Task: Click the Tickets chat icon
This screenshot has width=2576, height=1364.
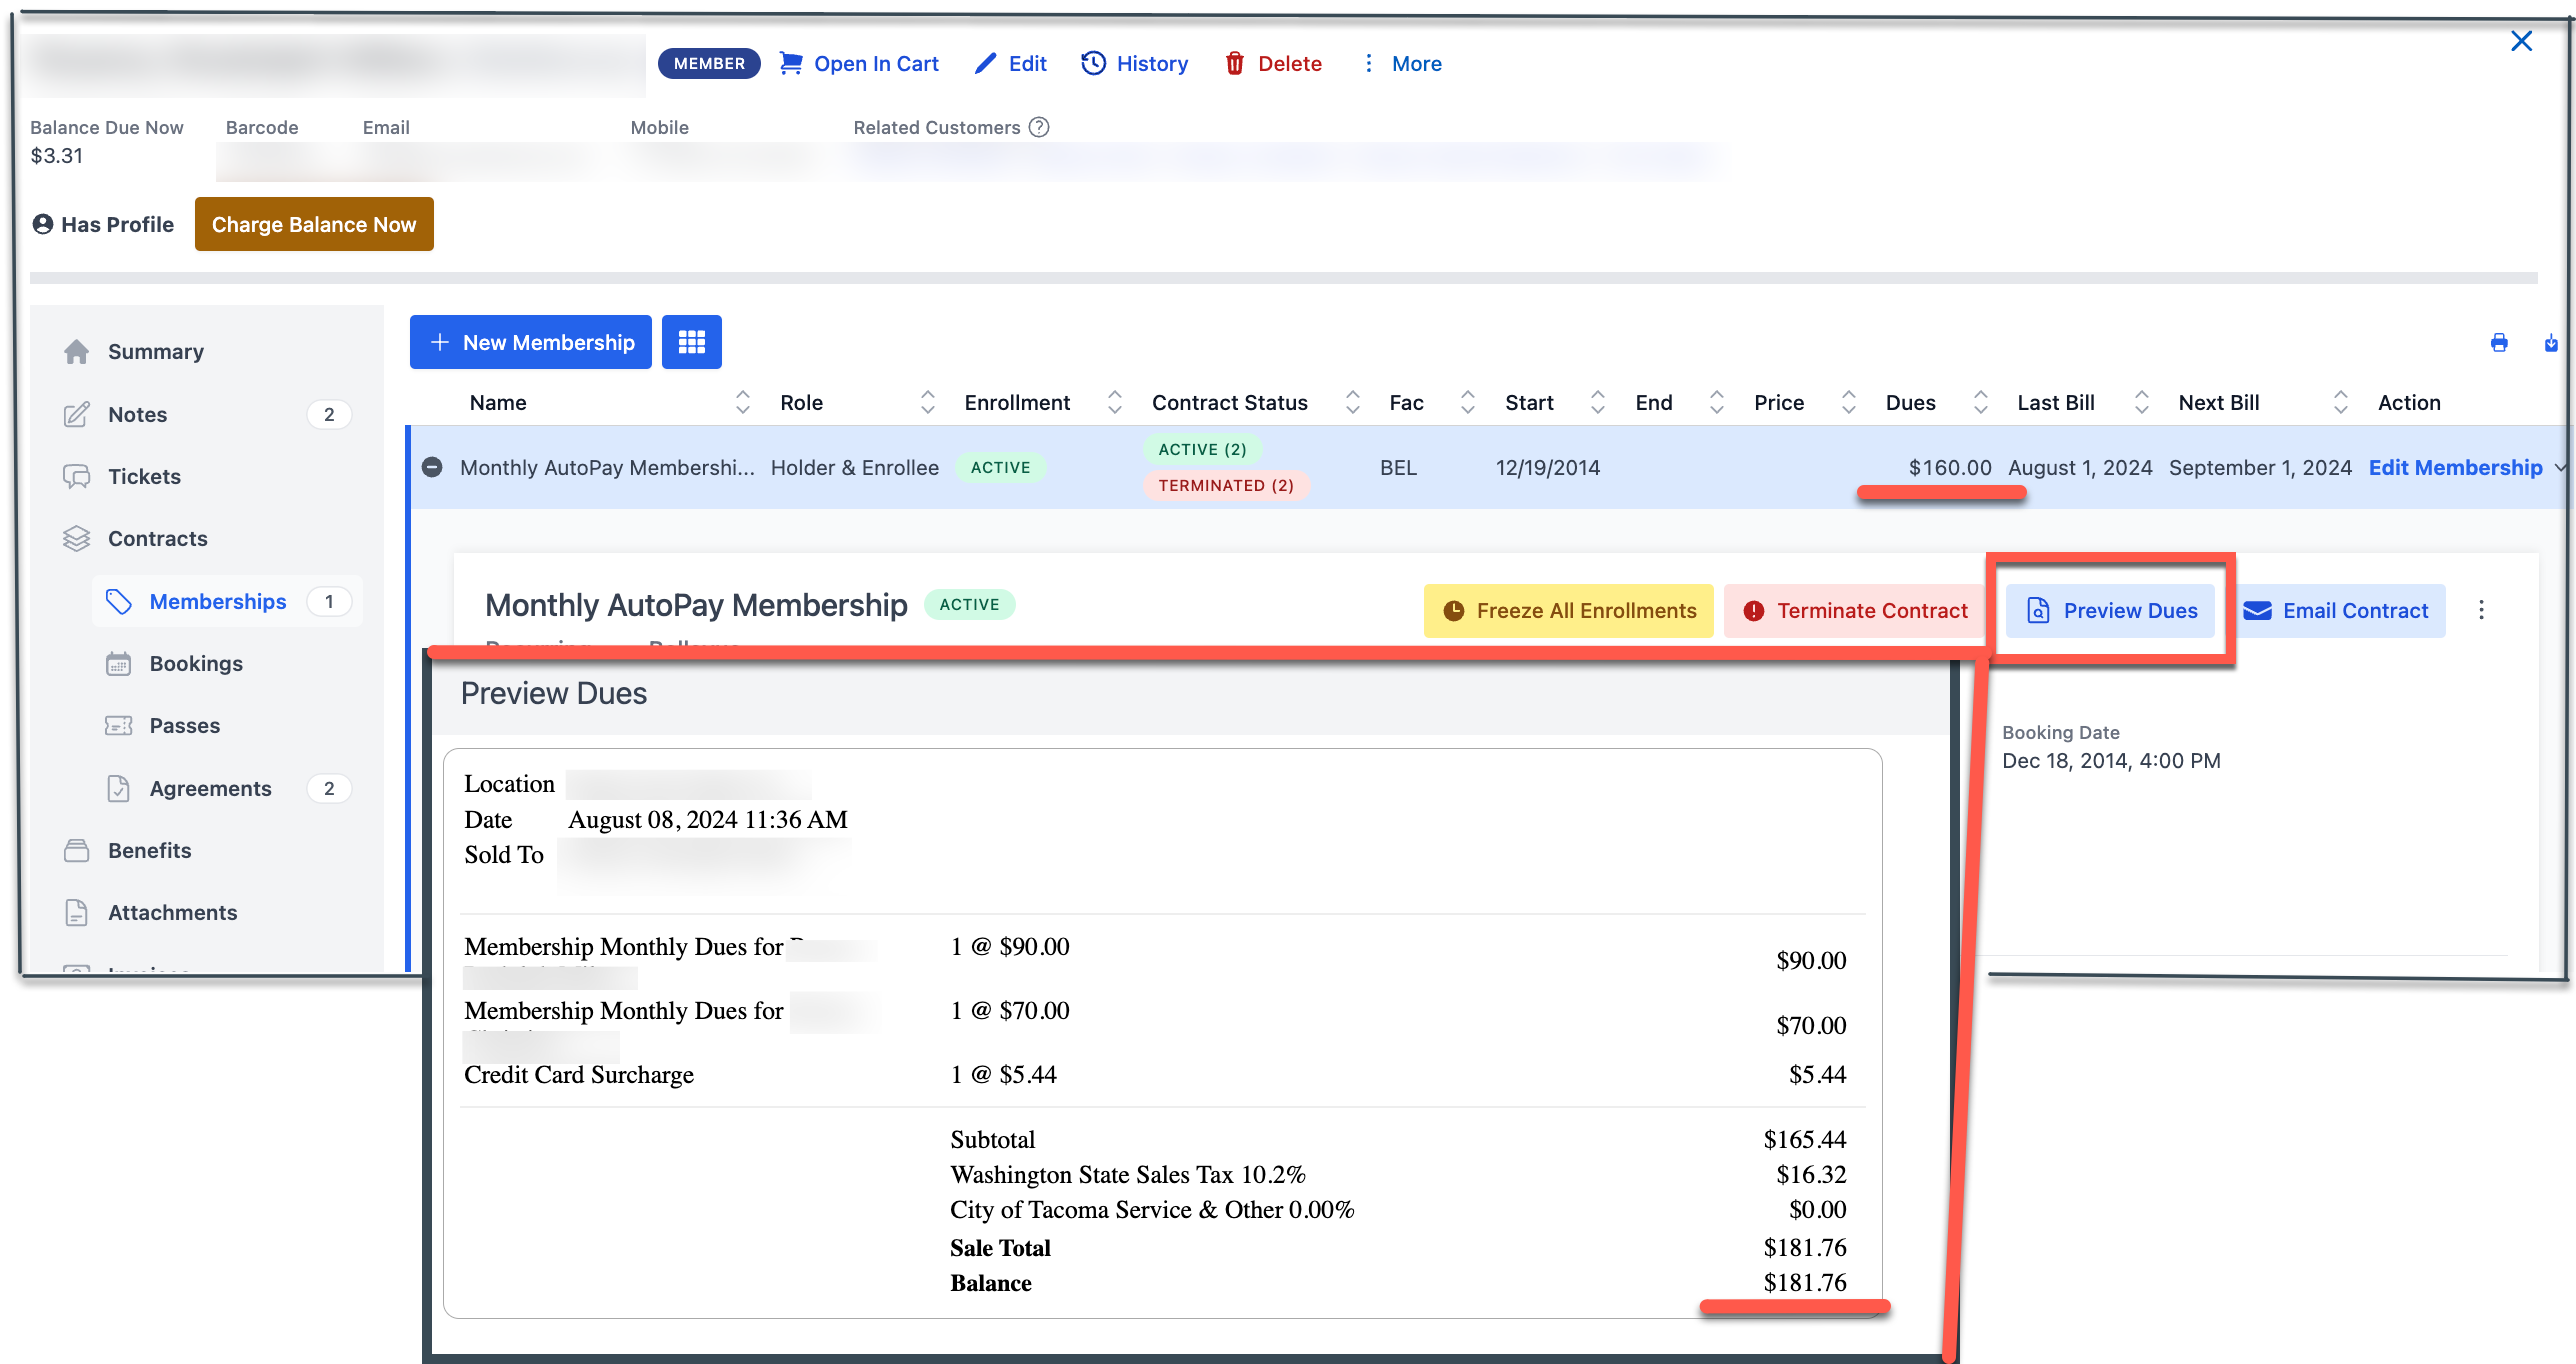Action: 77,476
